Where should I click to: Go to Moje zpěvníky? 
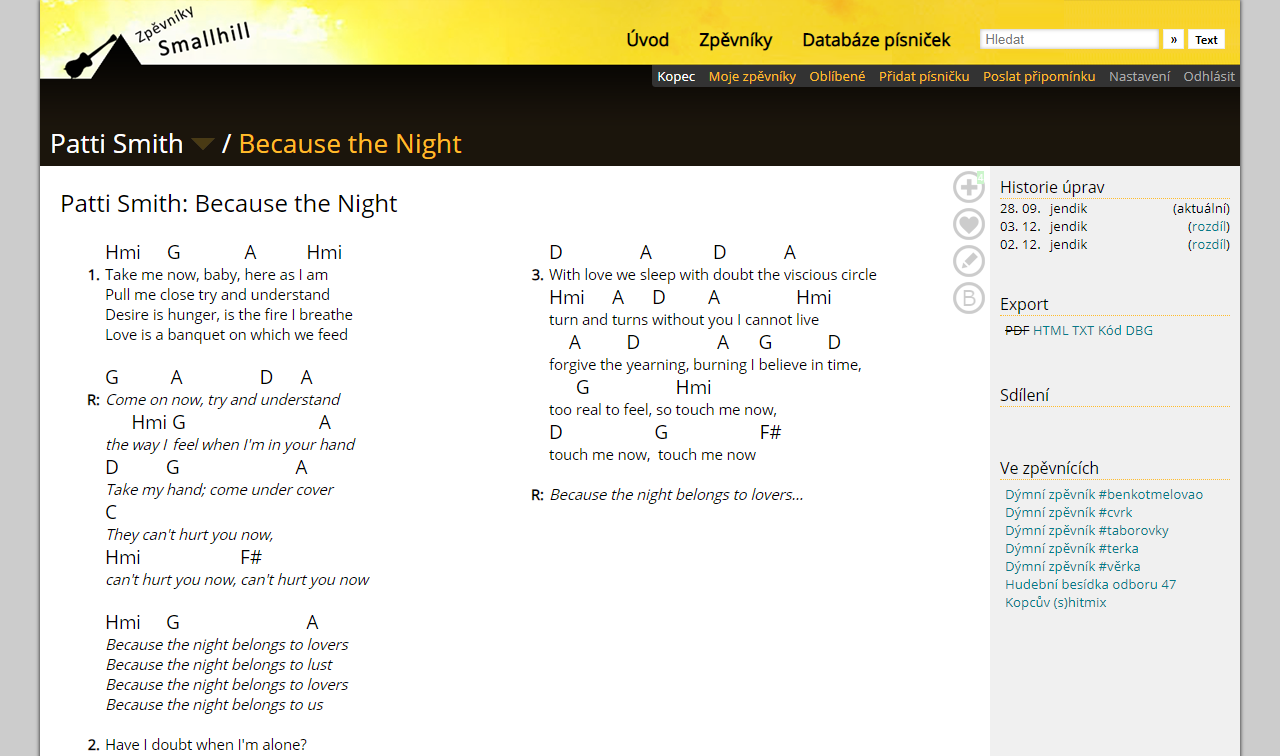pos(752,76)
